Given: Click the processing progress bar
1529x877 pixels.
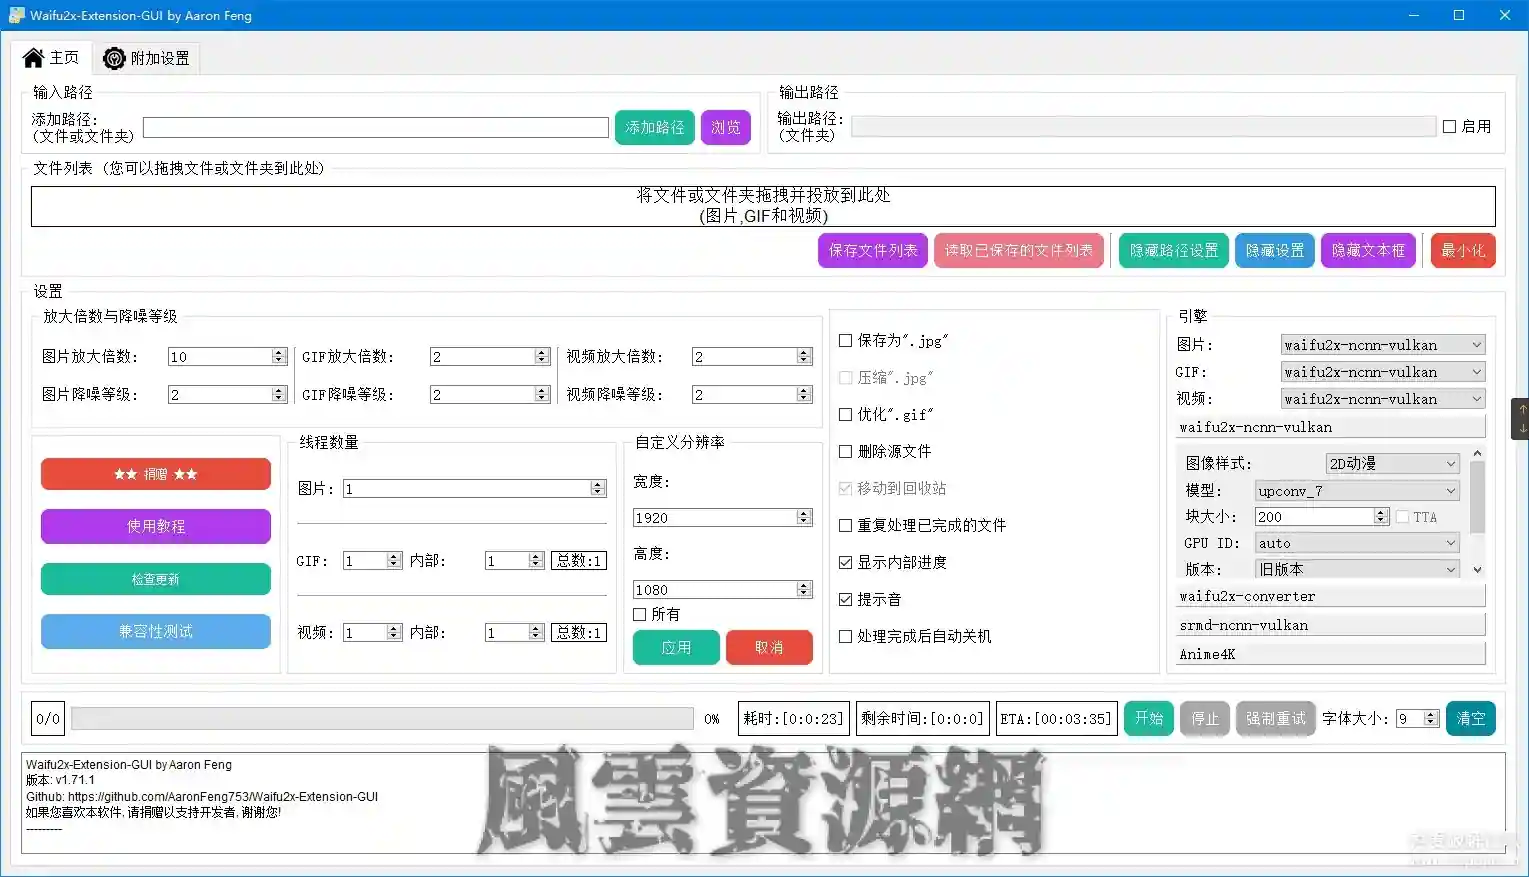Looking at the screenshot, I should click(x=382, y=719).
